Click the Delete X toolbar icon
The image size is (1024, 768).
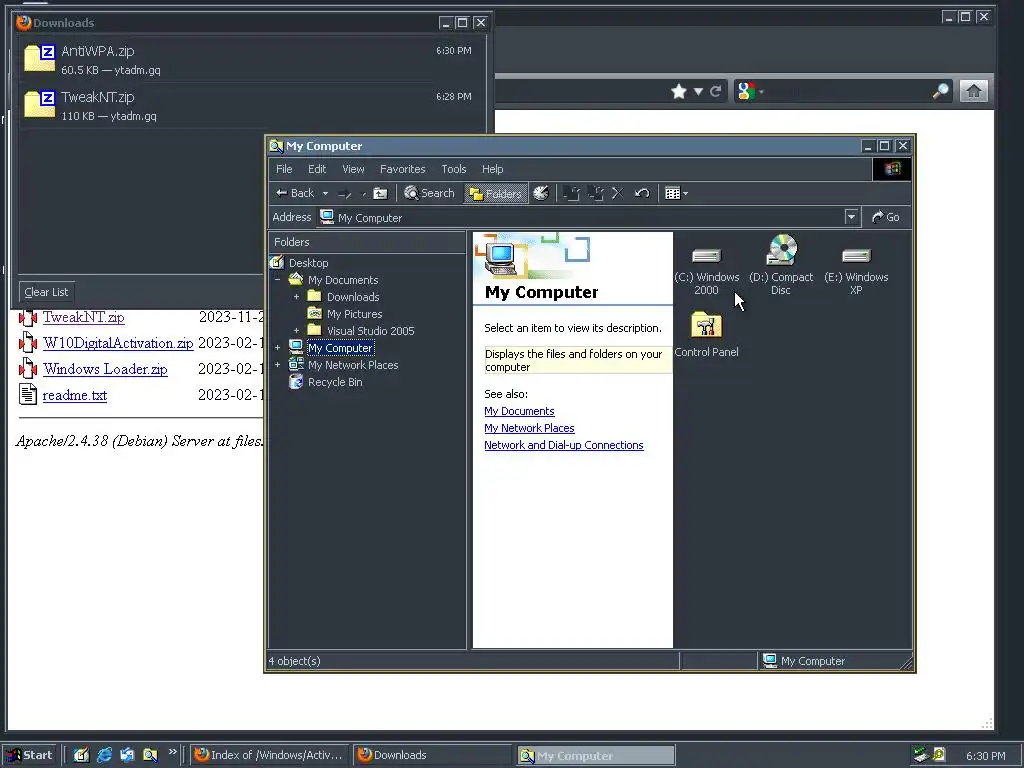pos(618,193)
